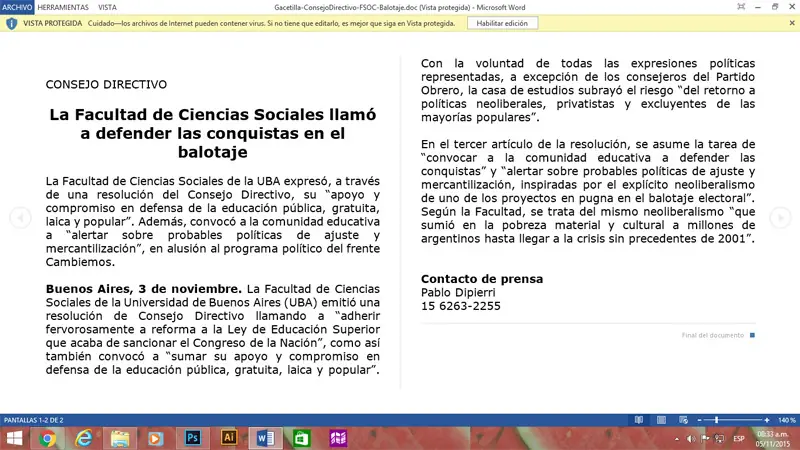
Task: Open the Action Center flag icon
Action: [705, 439]
